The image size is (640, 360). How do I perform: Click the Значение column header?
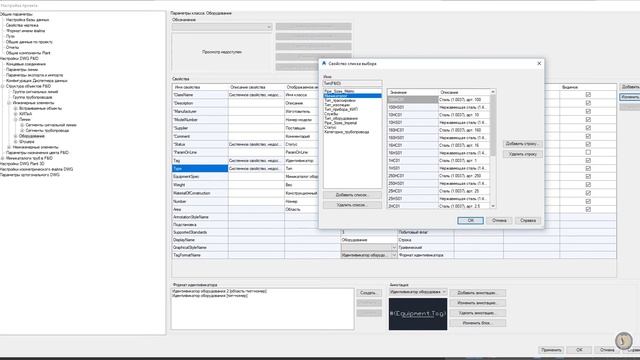pyautogui.click(x=413, y=92)
